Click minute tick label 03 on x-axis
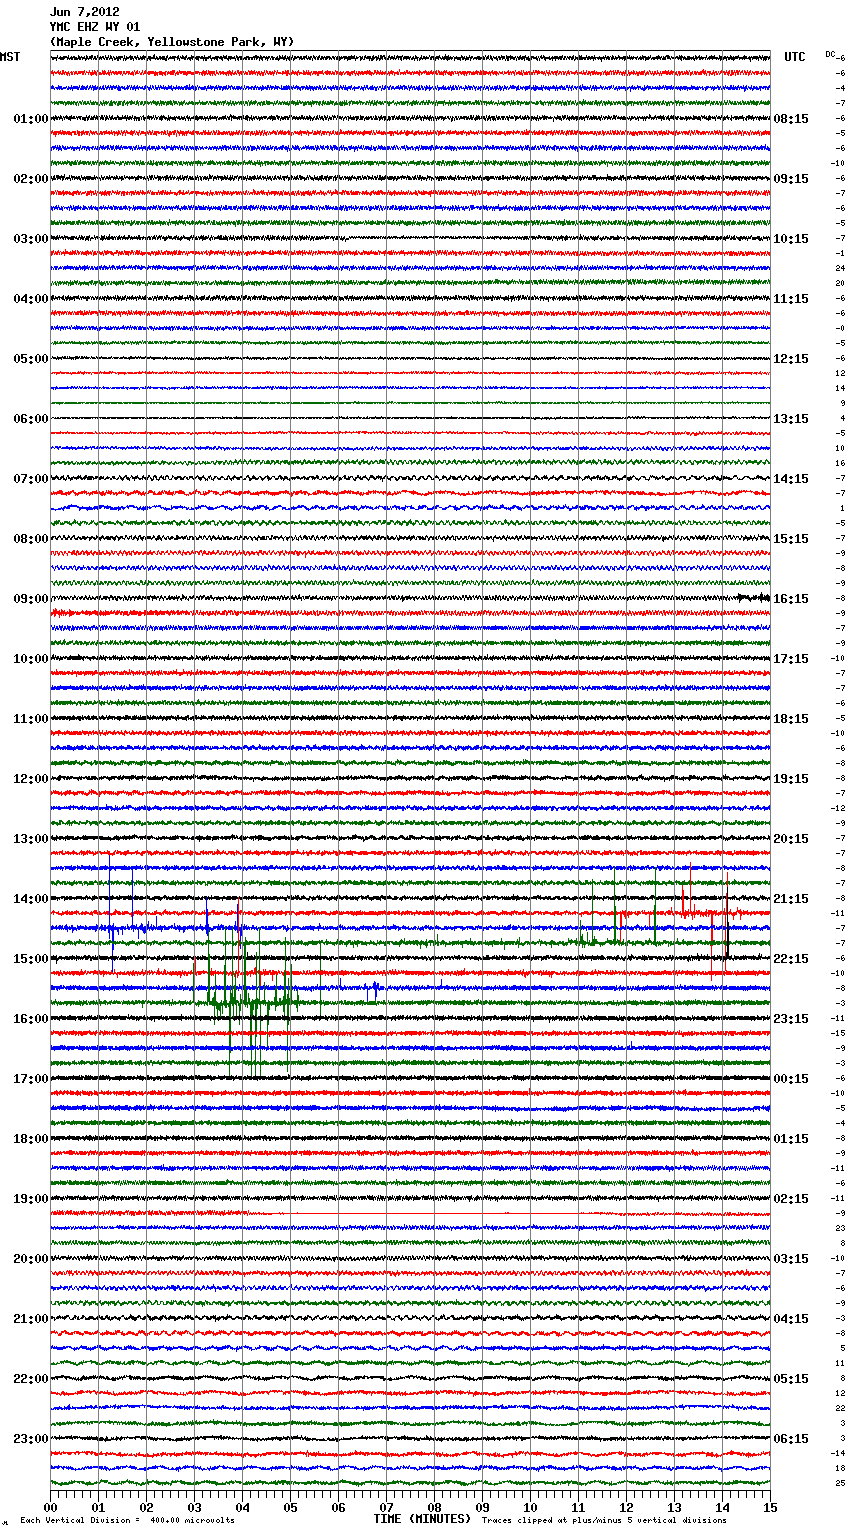This screenshot has width=850, height=1534. pyautogui.click(x=194, y=1507)
